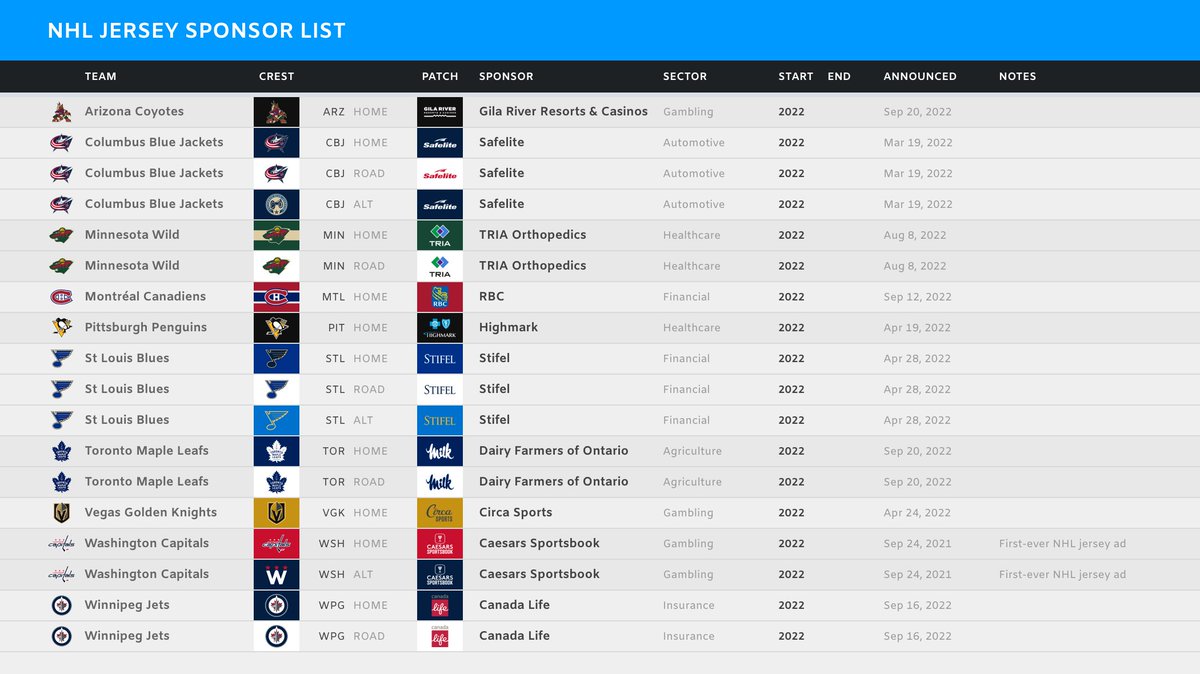Click the ARZ team abbreviation
This screenshot has height=674, width=1200.
[x=334, y=112]
